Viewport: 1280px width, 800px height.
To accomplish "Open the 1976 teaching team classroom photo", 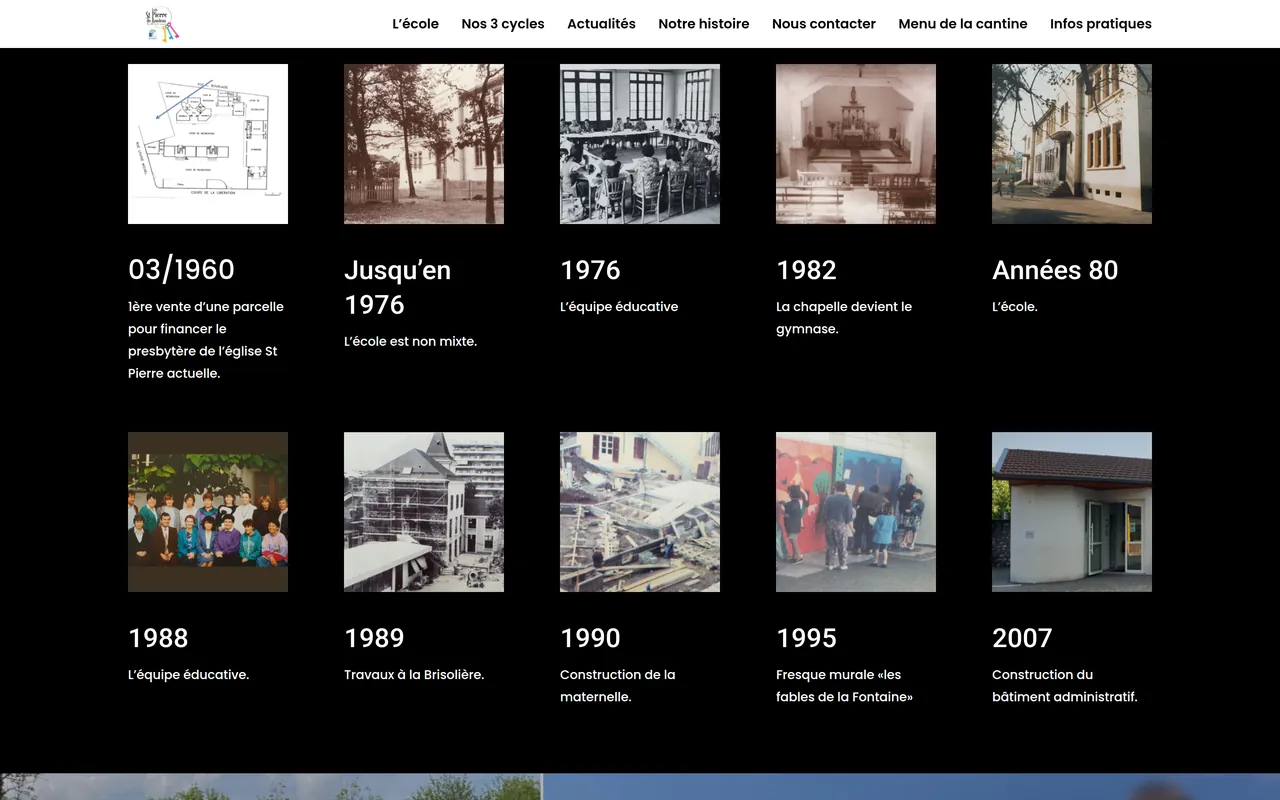I will click(640, 144).
